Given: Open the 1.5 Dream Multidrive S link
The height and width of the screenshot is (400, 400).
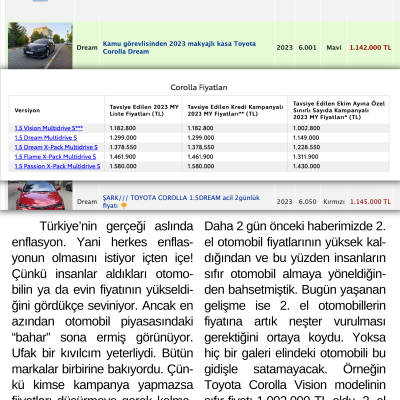Looking at the screenshot, I should pyautogui.click(x=46, y=138).
